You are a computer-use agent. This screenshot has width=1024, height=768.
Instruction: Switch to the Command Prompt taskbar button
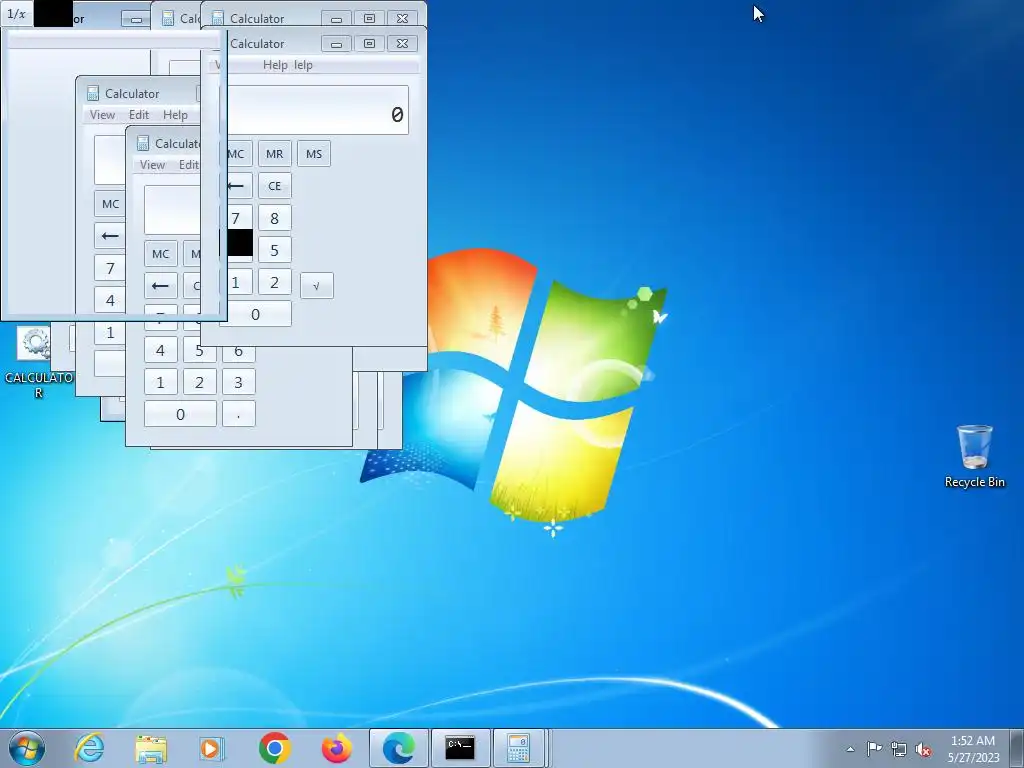460,748
